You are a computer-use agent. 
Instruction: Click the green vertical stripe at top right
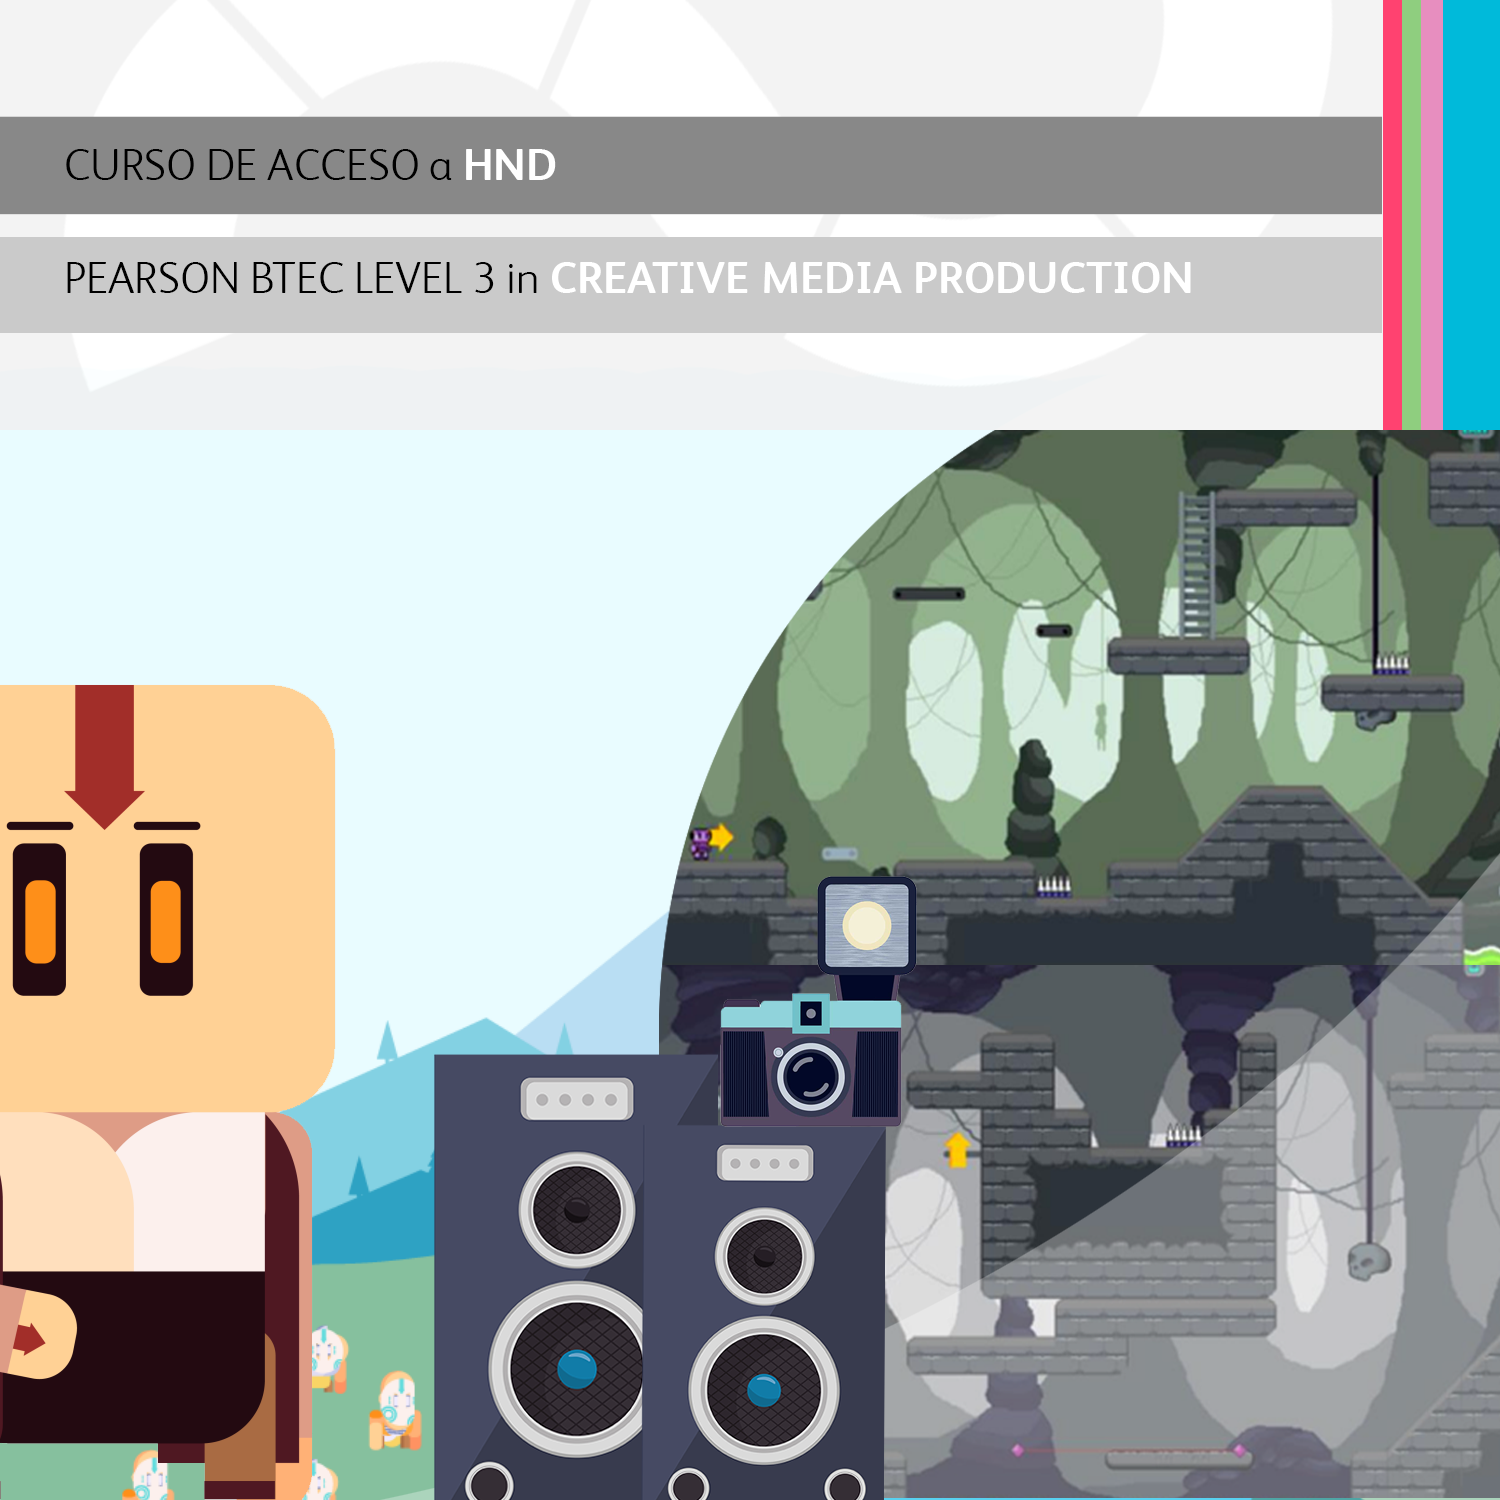pyautogui.click(x=1411, y=214)
